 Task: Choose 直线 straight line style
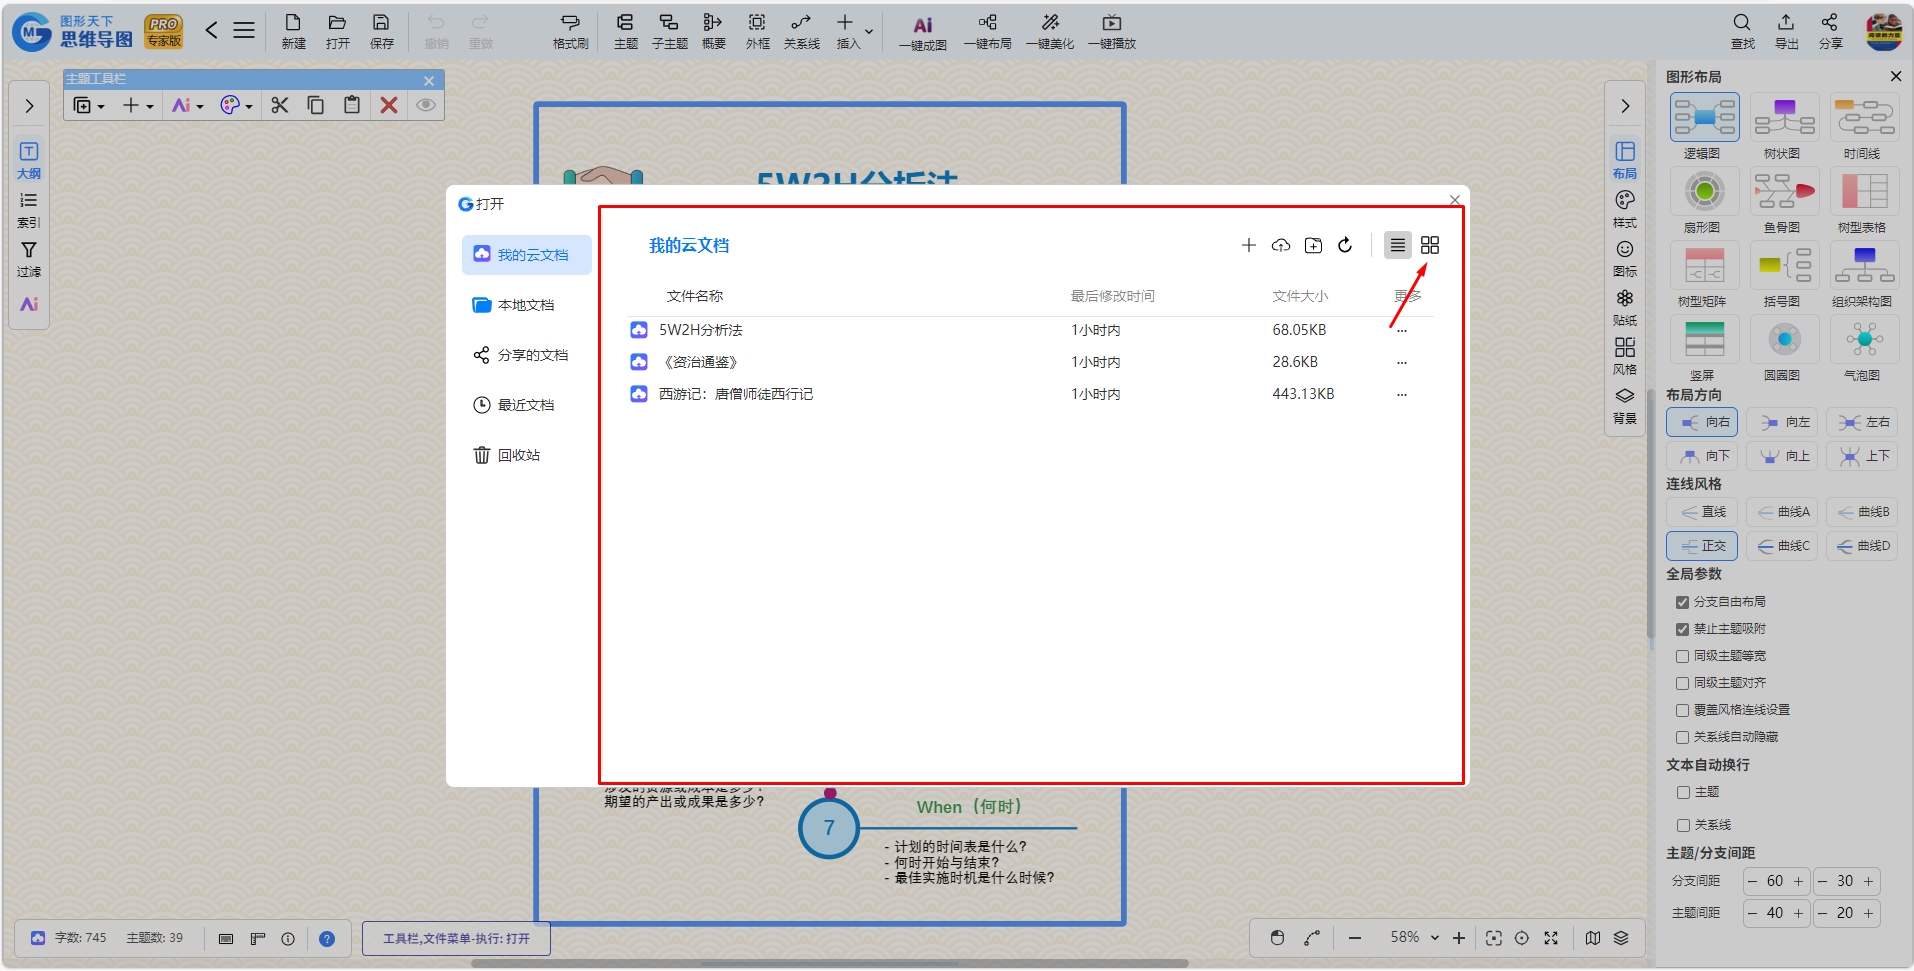[x=1703, y=512]
